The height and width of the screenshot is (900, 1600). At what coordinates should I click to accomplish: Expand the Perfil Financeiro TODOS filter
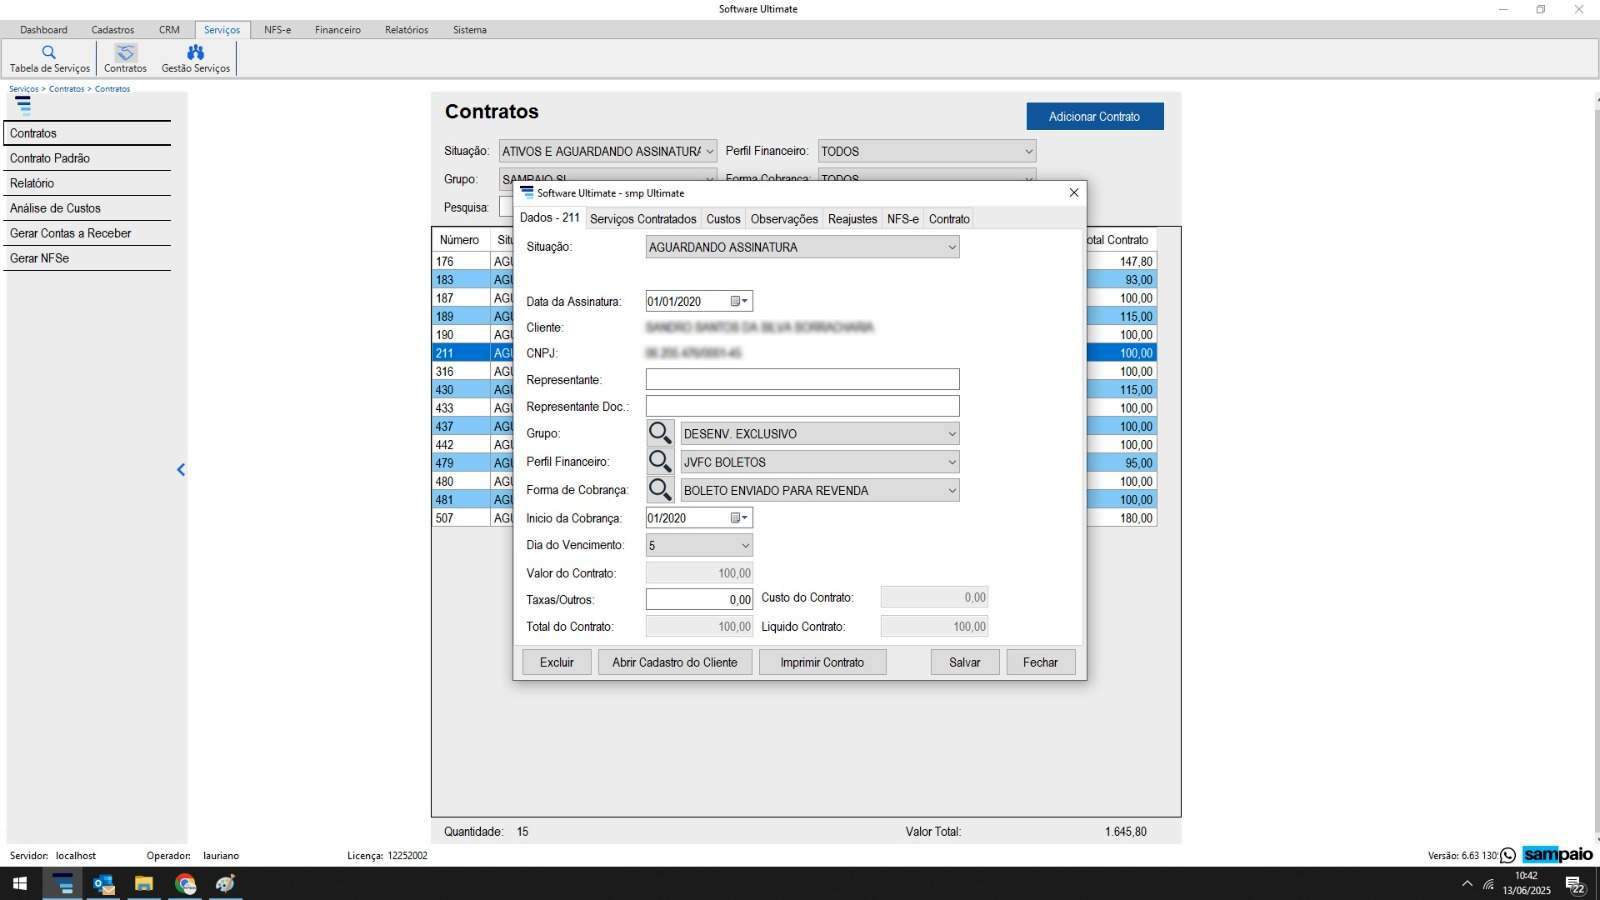[x=1028, y=151]
